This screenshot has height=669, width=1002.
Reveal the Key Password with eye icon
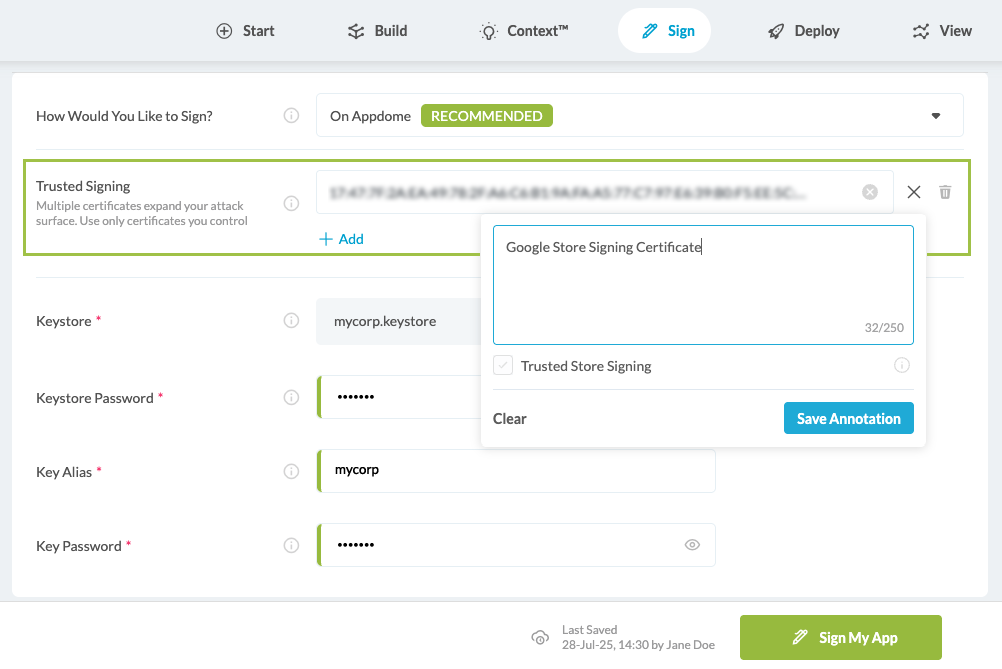point(692,545)
